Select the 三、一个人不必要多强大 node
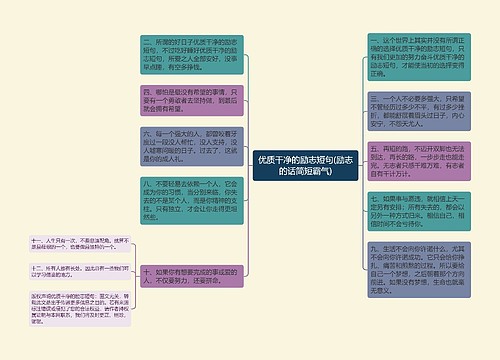The width and height of the screenshot is (500, 360). coord(419,111)
